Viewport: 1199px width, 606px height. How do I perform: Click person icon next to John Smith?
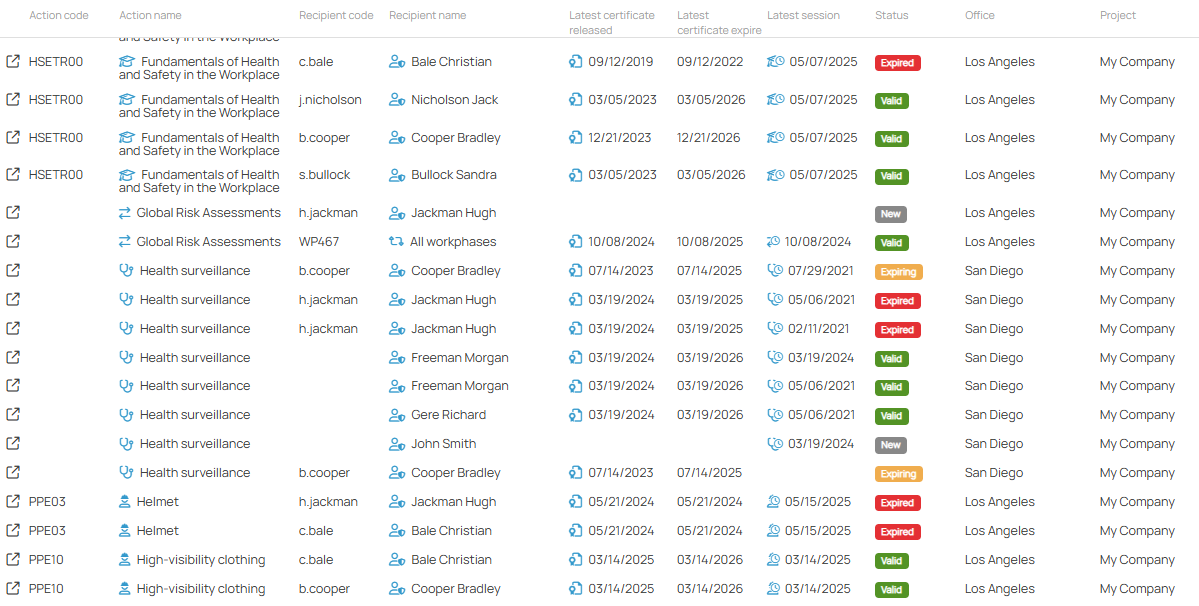pyautogui.click(x=397, y=444)
